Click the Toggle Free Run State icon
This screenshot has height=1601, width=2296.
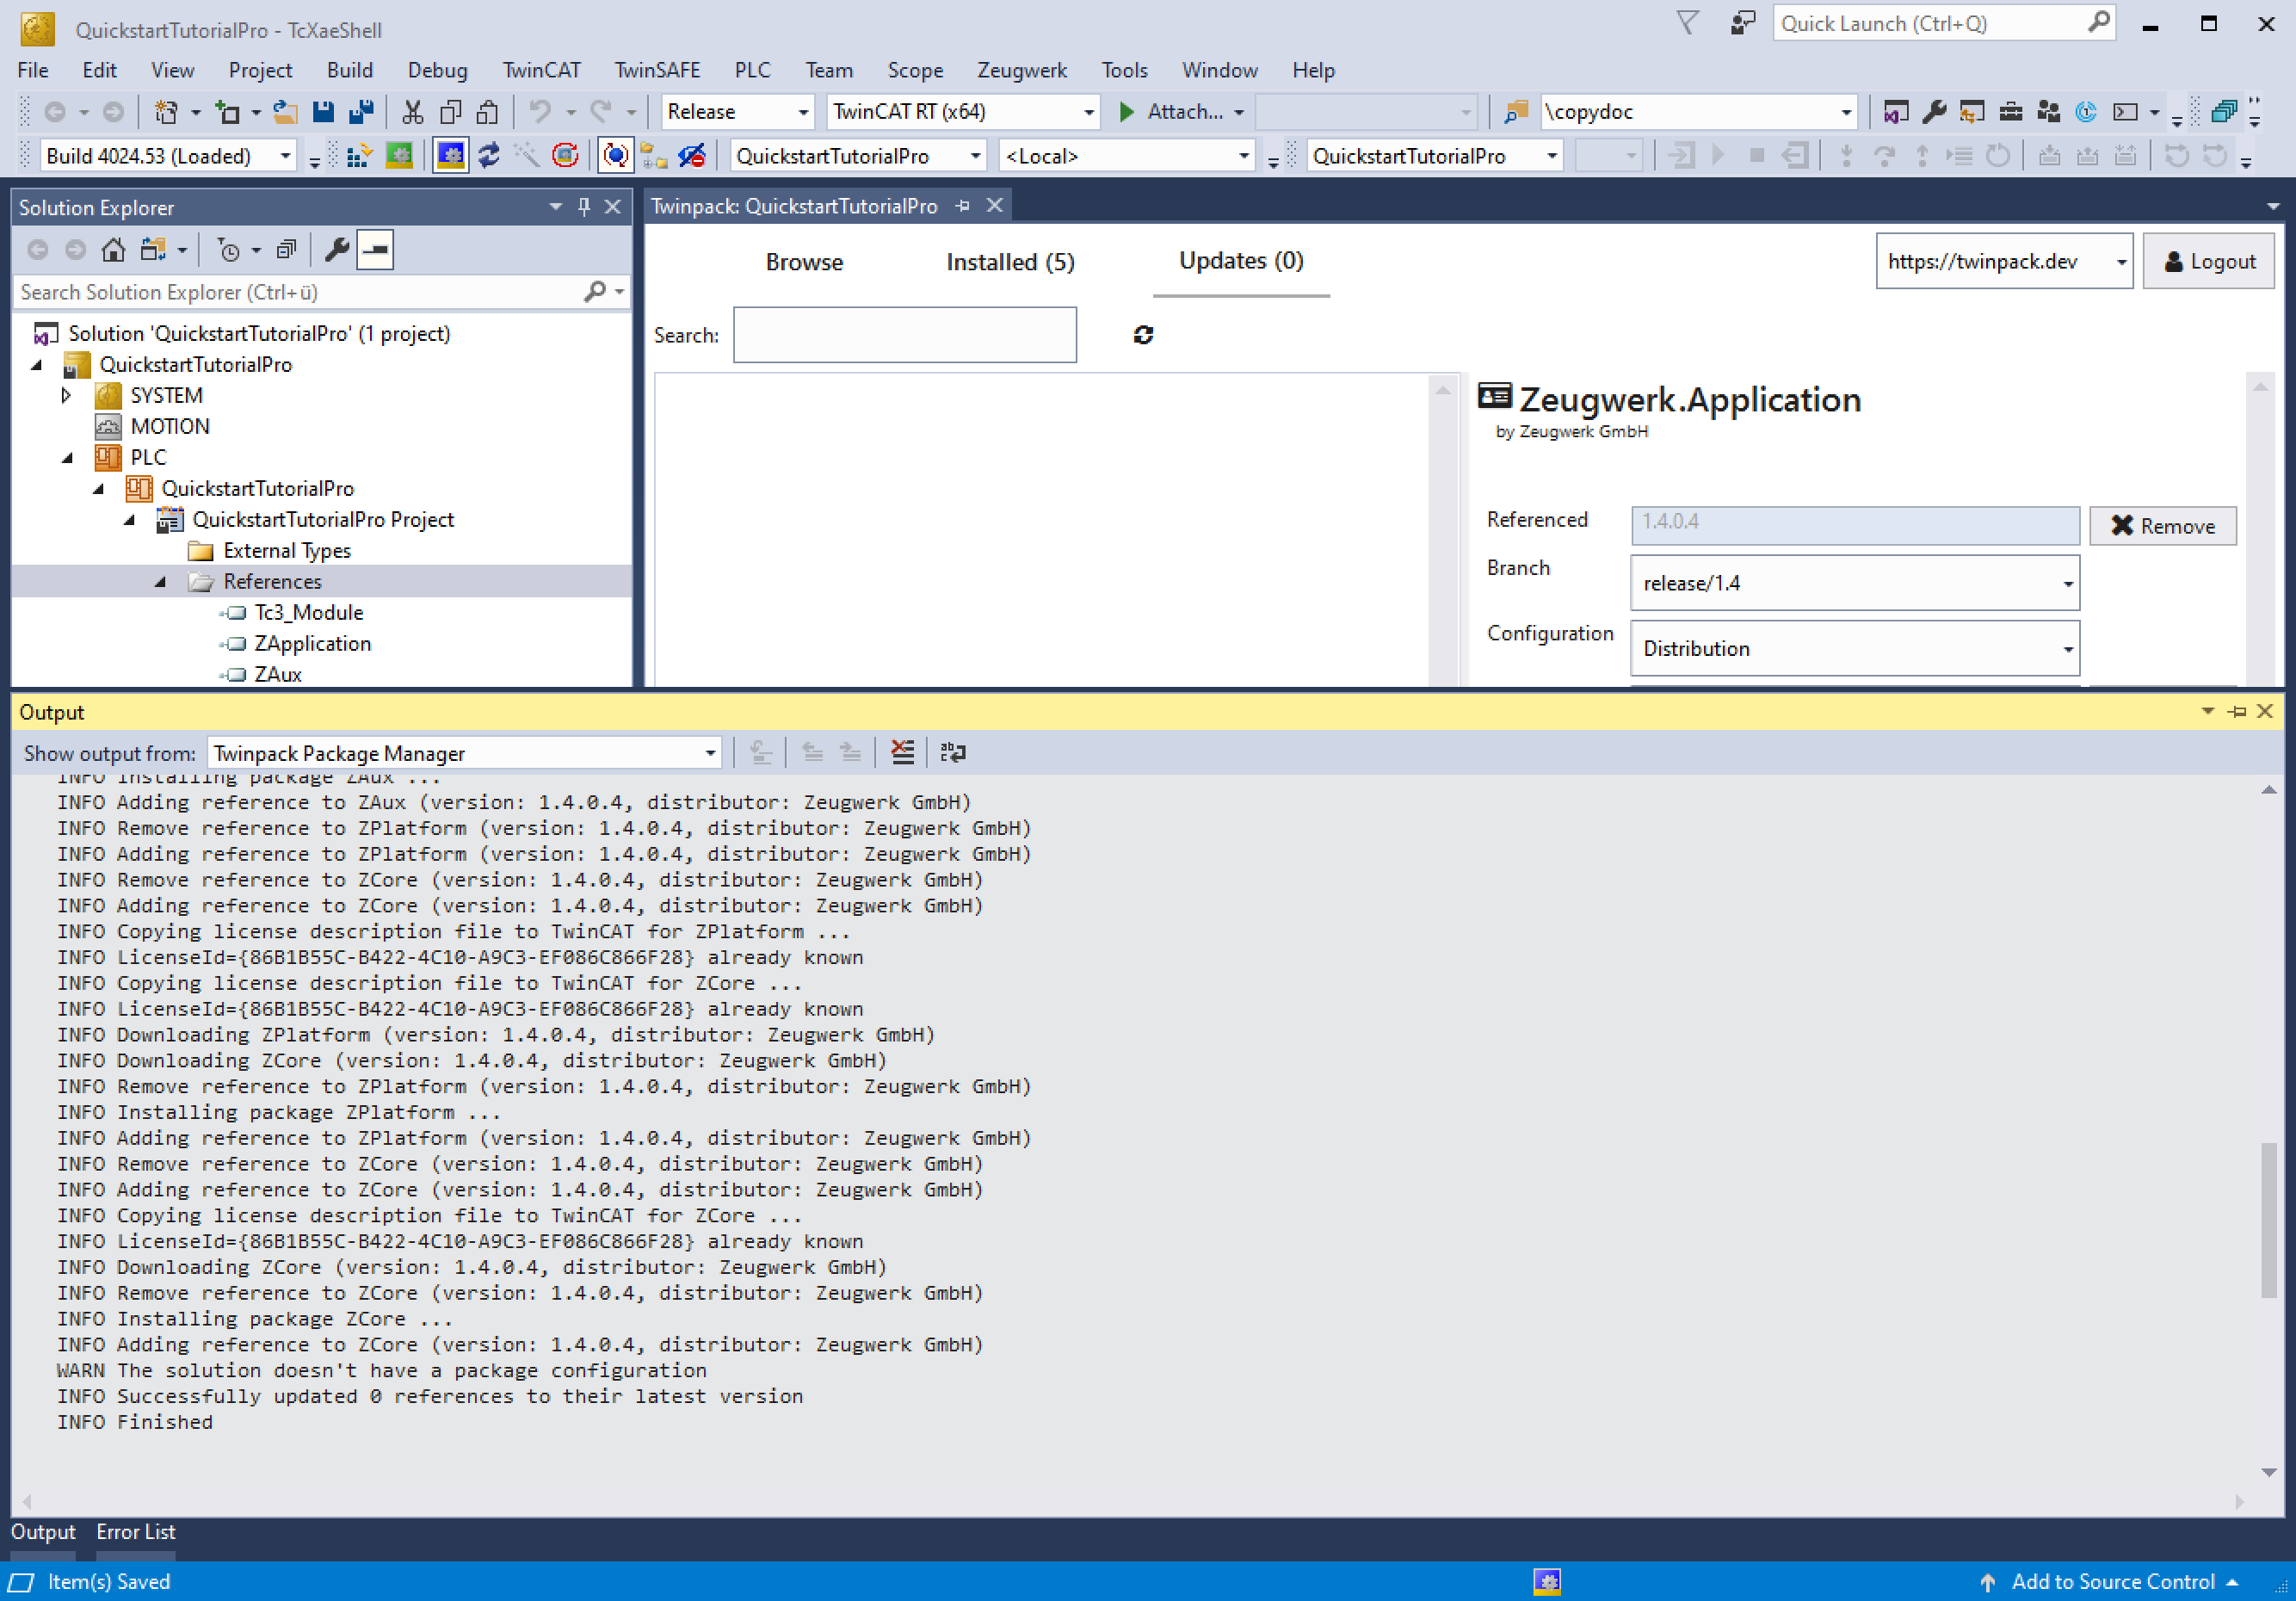click(565, 156)
